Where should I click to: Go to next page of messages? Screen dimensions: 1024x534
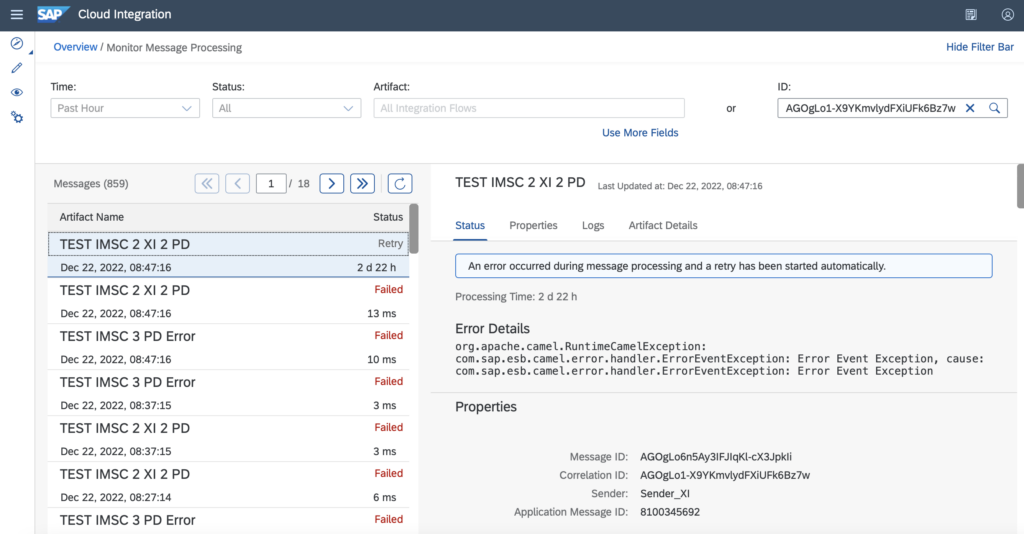332,183
